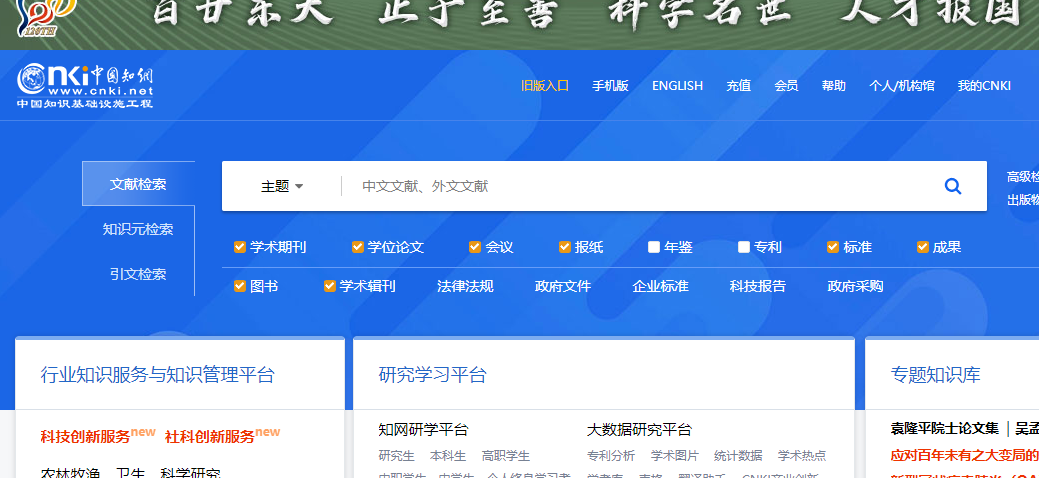The image size is (1039, 478).
Task: Open the 主题 search field dropdown
Action: tap(281, 186)
